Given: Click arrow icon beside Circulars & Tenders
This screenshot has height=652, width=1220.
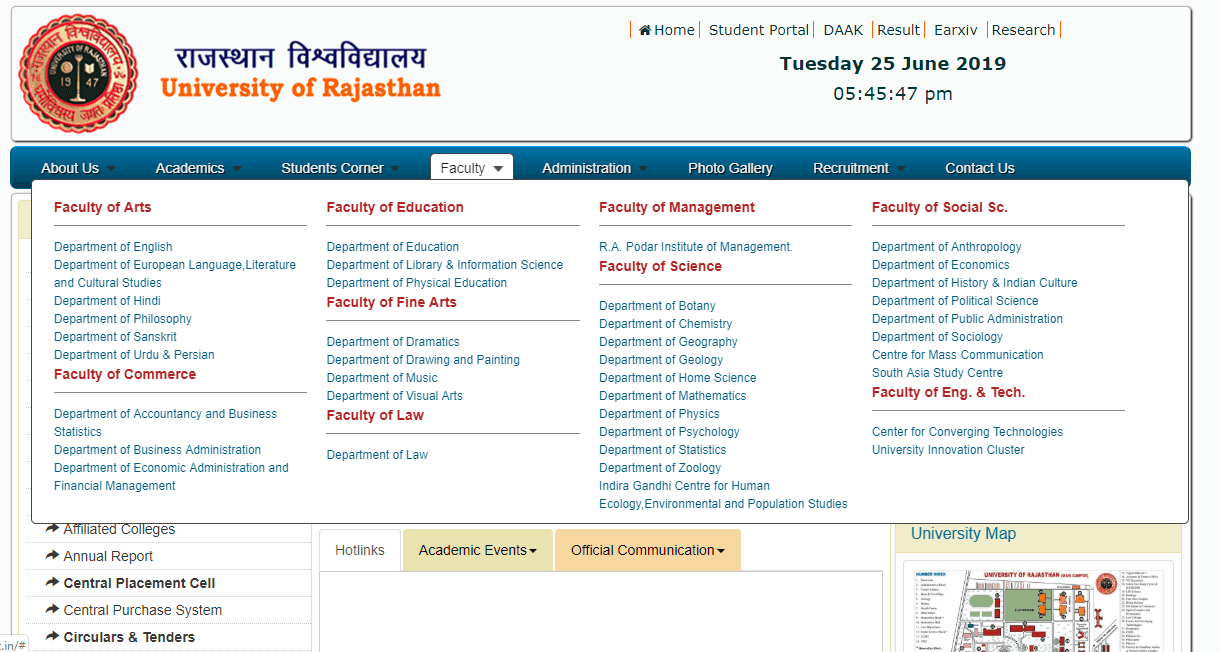Looking at the screenshot, I should coord(52,637).
